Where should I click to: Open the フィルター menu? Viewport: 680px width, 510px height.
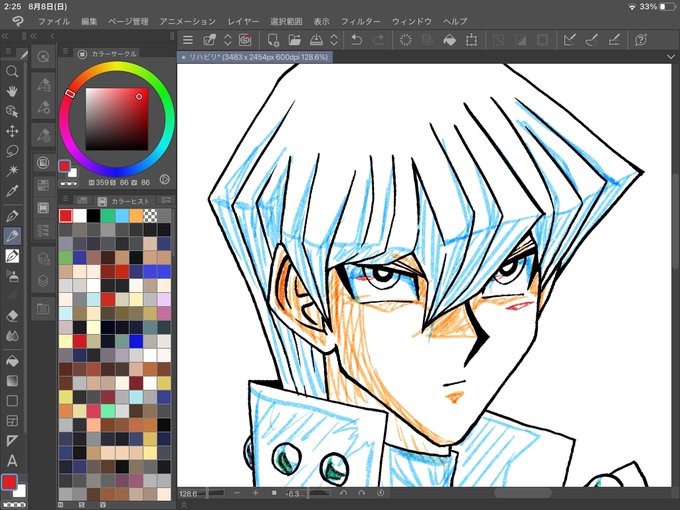(x=360, y=21)
